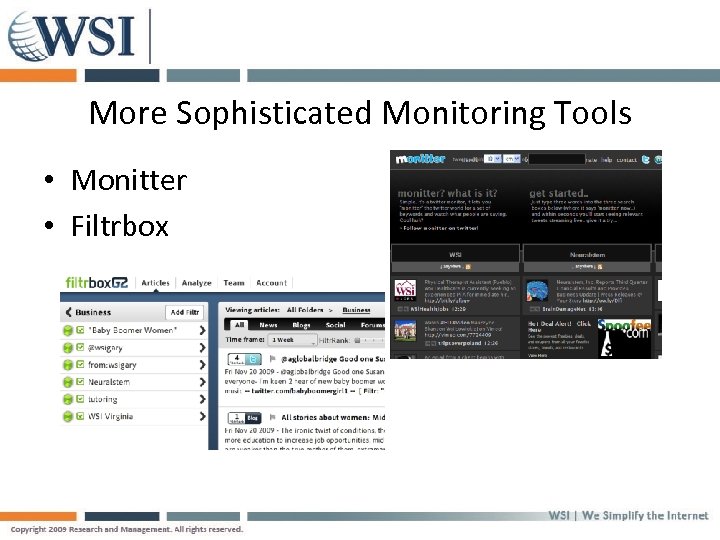
Task: Go back using the Business back arrow
Action: (68, 312)
